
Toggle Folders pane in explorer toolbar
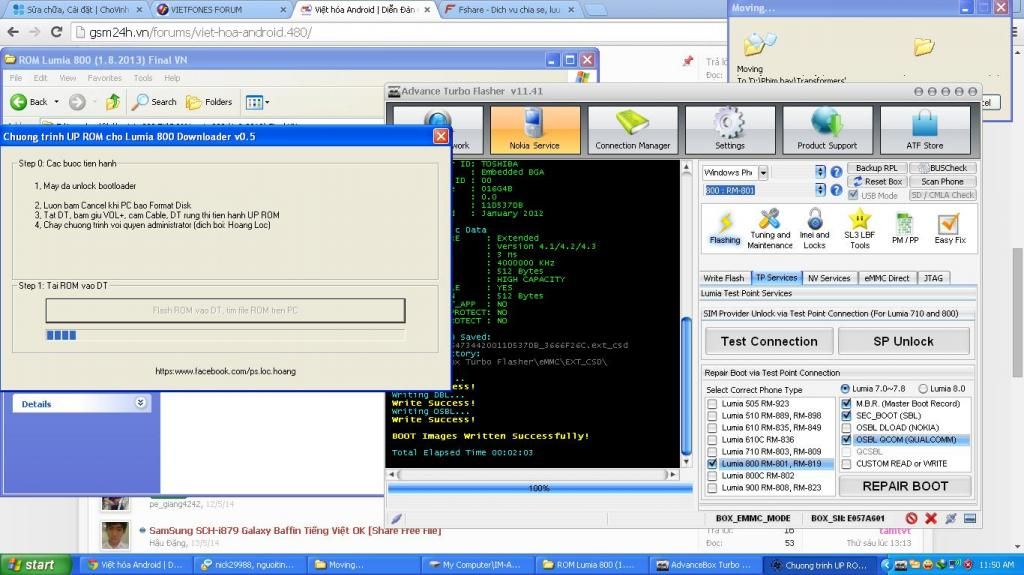pyautogui.click(x=209, y=102)
